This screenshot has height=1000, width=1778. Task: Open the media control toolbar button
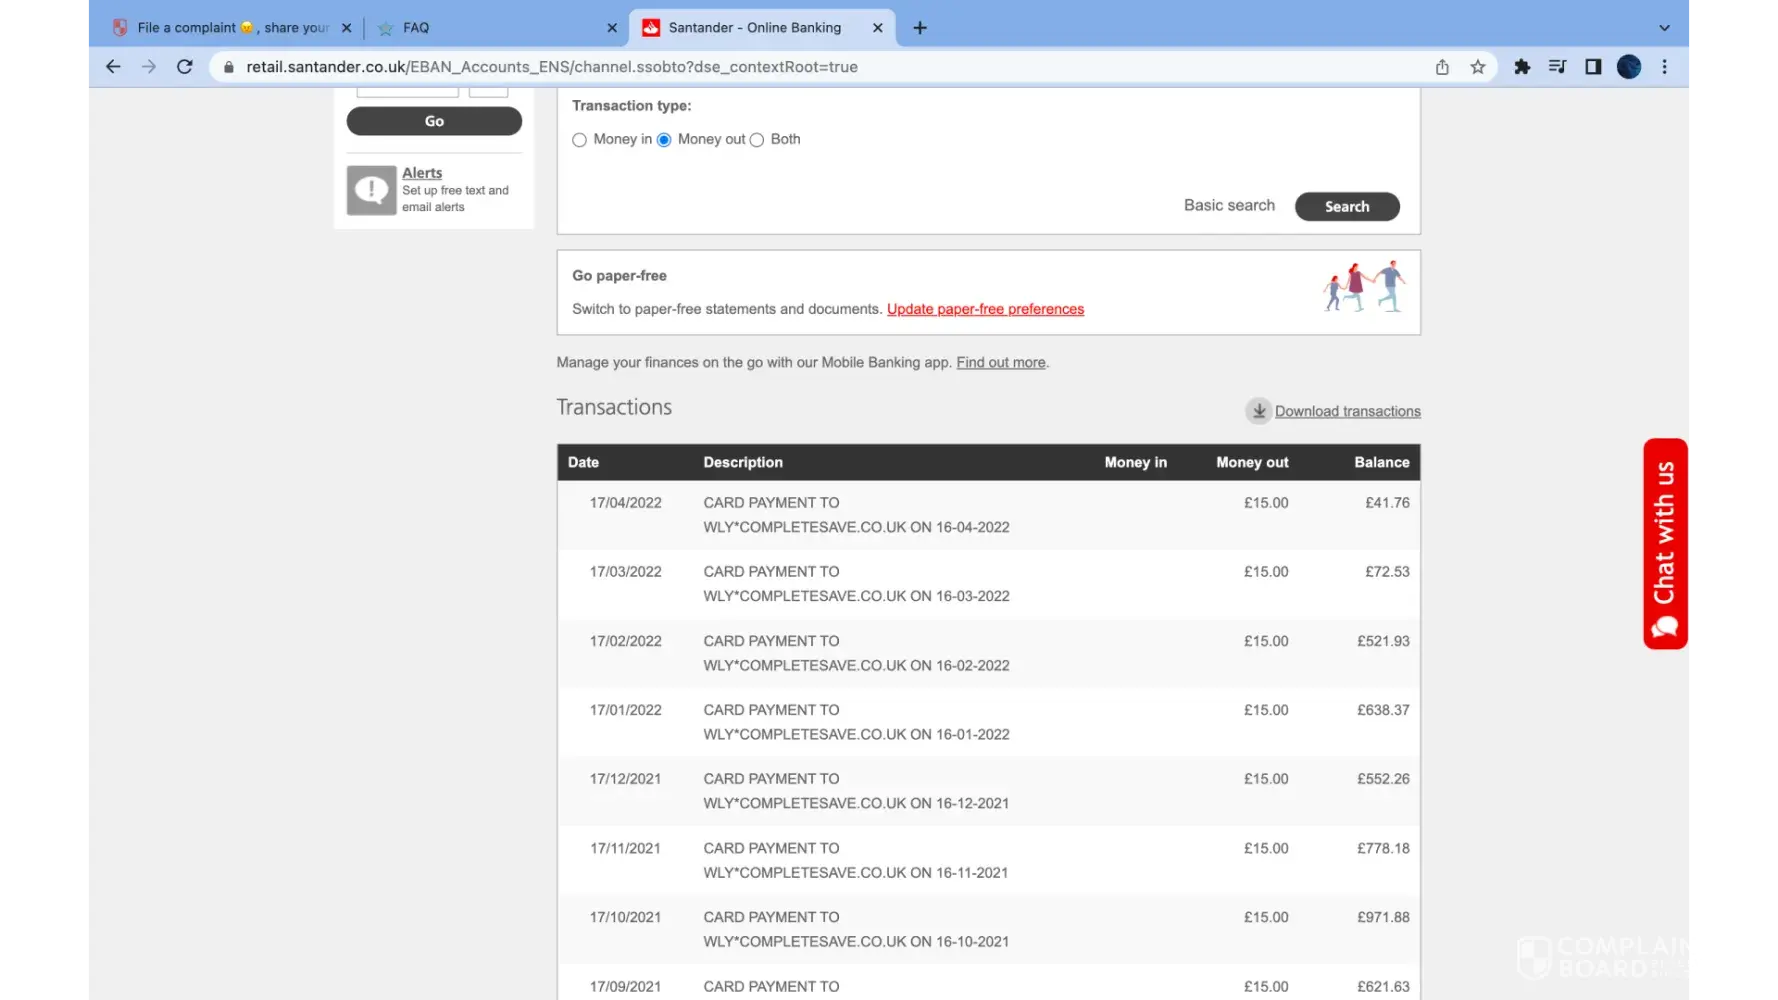1557,67
